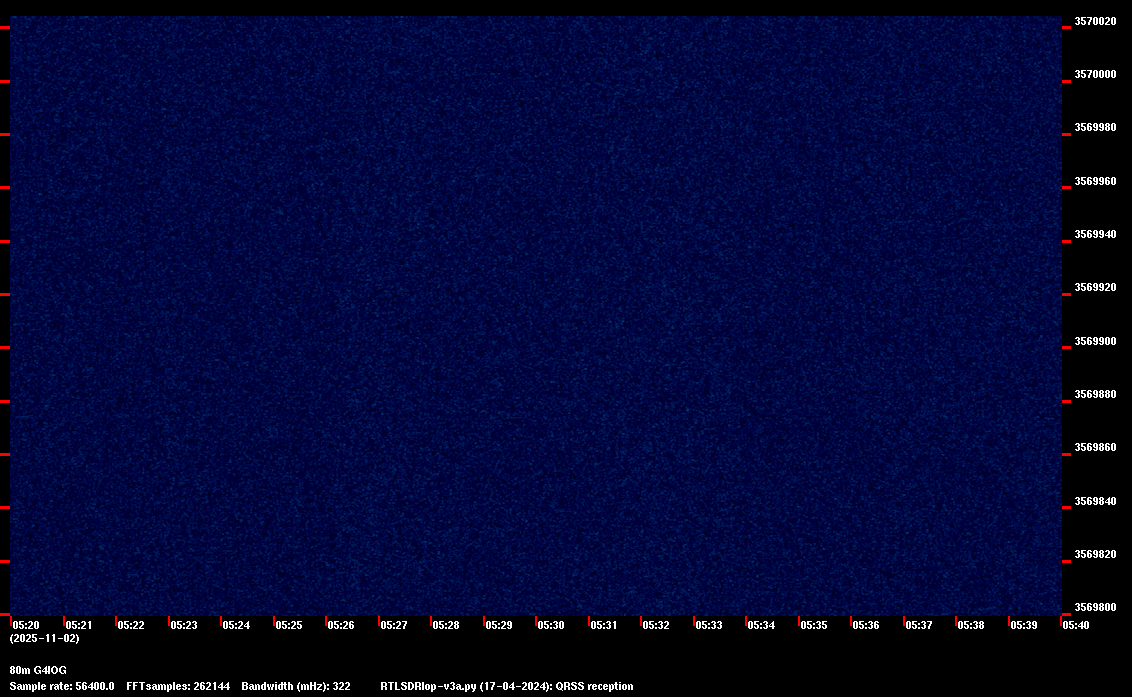This screenshot has height=697, width=1132.
Task: Select the 3569860 frequency label
Action: click(x=1095, y=448)
